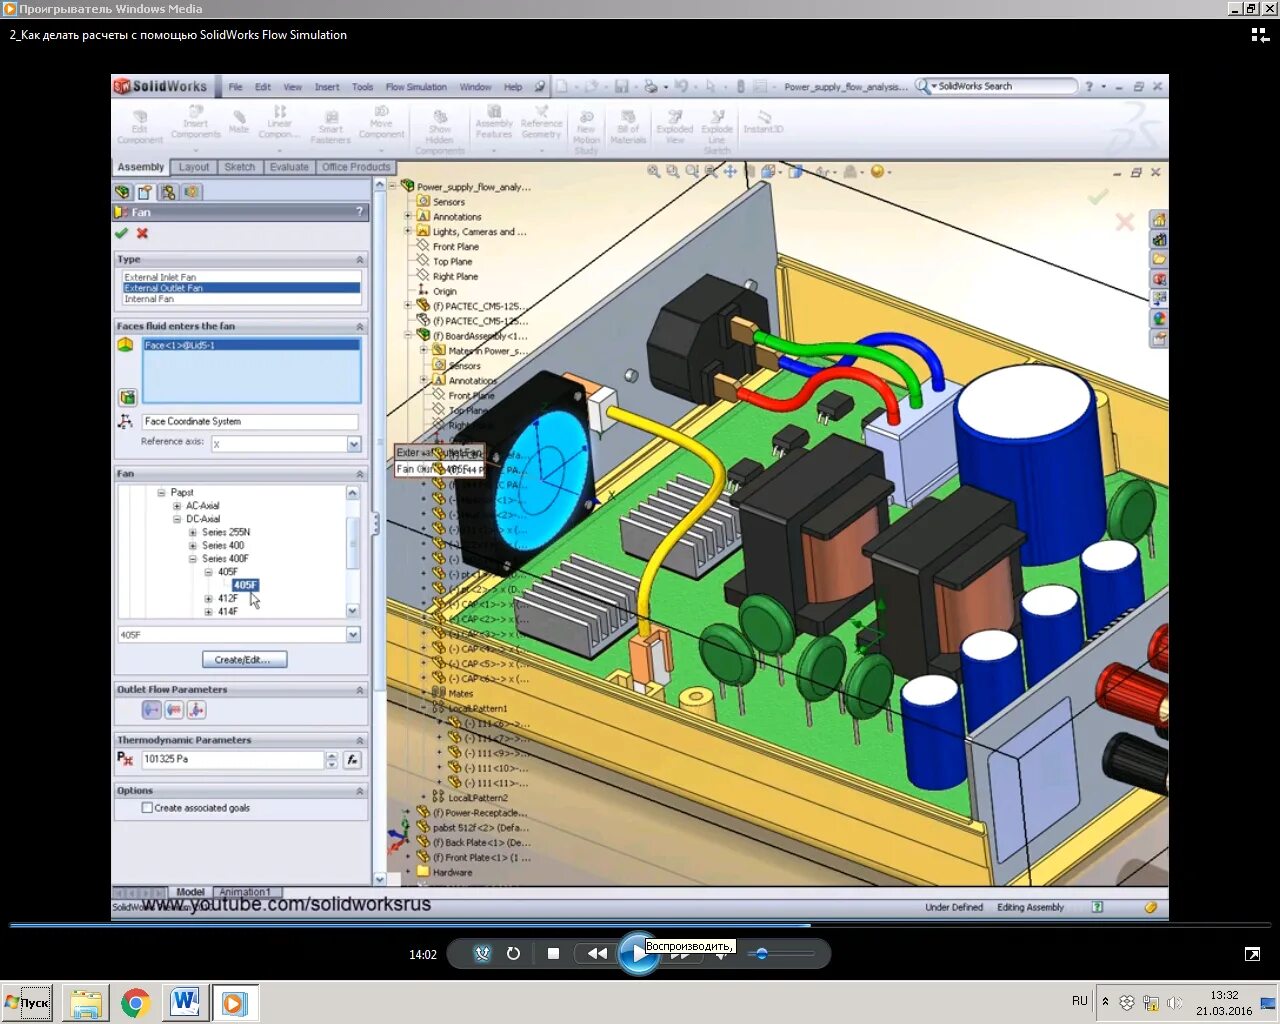Collapse the Faces fluid enters the fan section

pos(360,327)
